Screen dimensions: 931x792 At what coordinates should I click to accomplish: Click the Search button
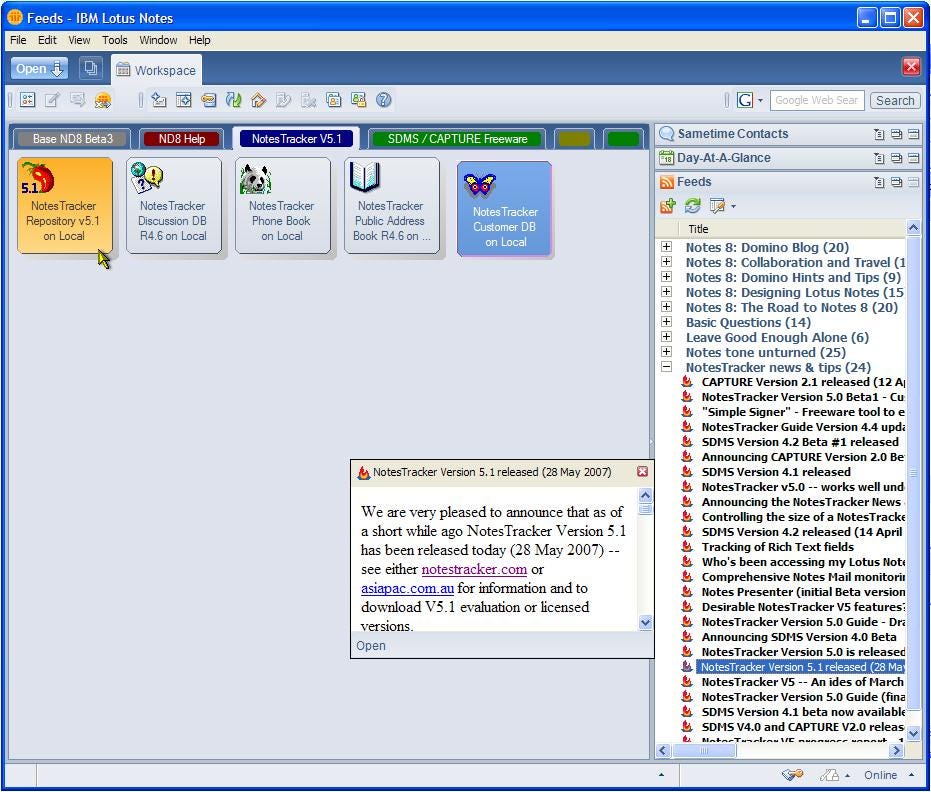pos(895,100)
